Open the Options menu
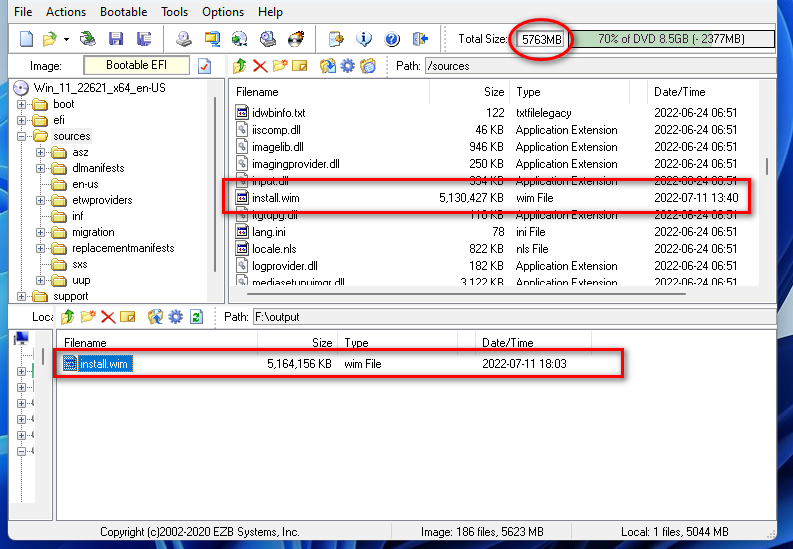Screen dimensions: 793x549 click(223, 12)
